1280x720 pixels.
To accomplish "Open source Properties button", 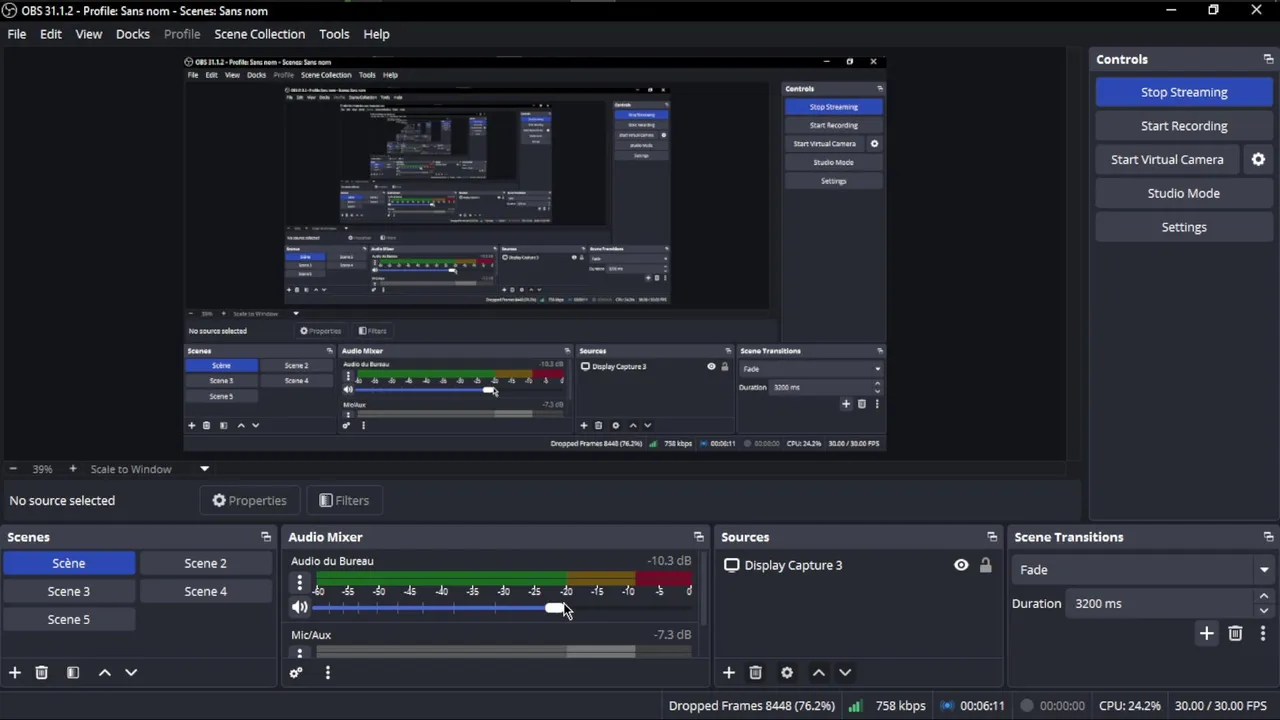I will tap(249, 501).
